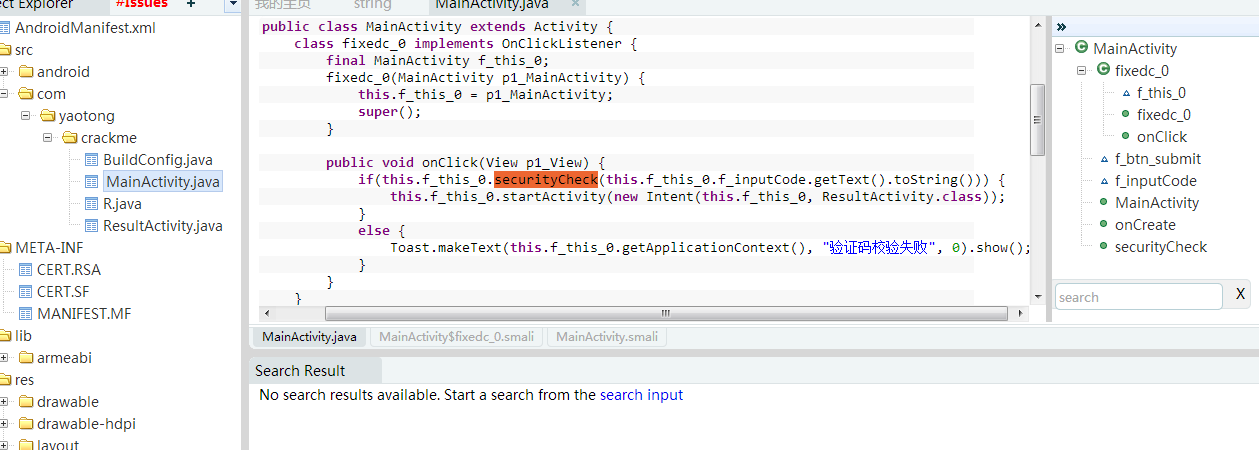Expand the android package folder

click(x=5, y=72)
